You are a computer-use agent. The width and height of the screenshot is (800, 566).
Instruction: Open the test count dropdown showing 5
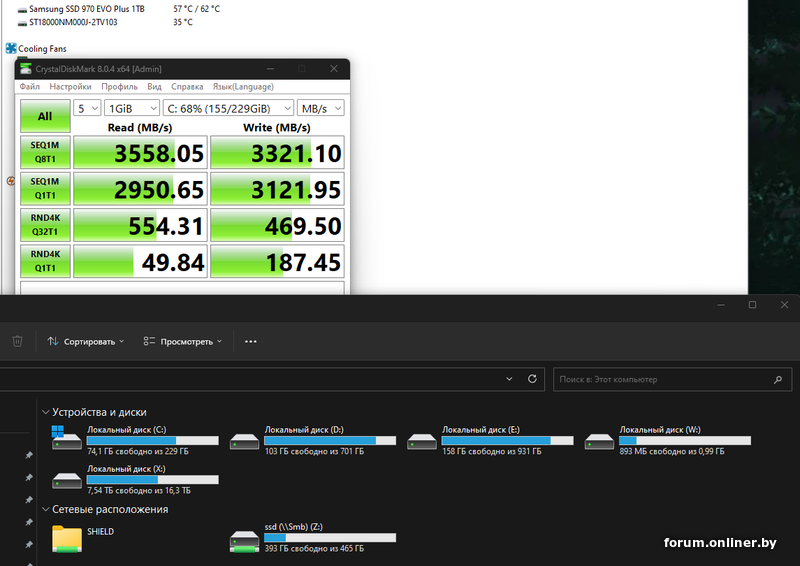pyautogui.click(x=88, y=107)
